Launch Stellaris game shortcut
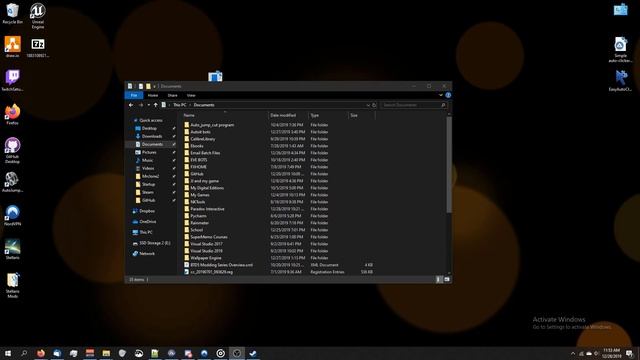Screen dimensions: 640x360 12,249
